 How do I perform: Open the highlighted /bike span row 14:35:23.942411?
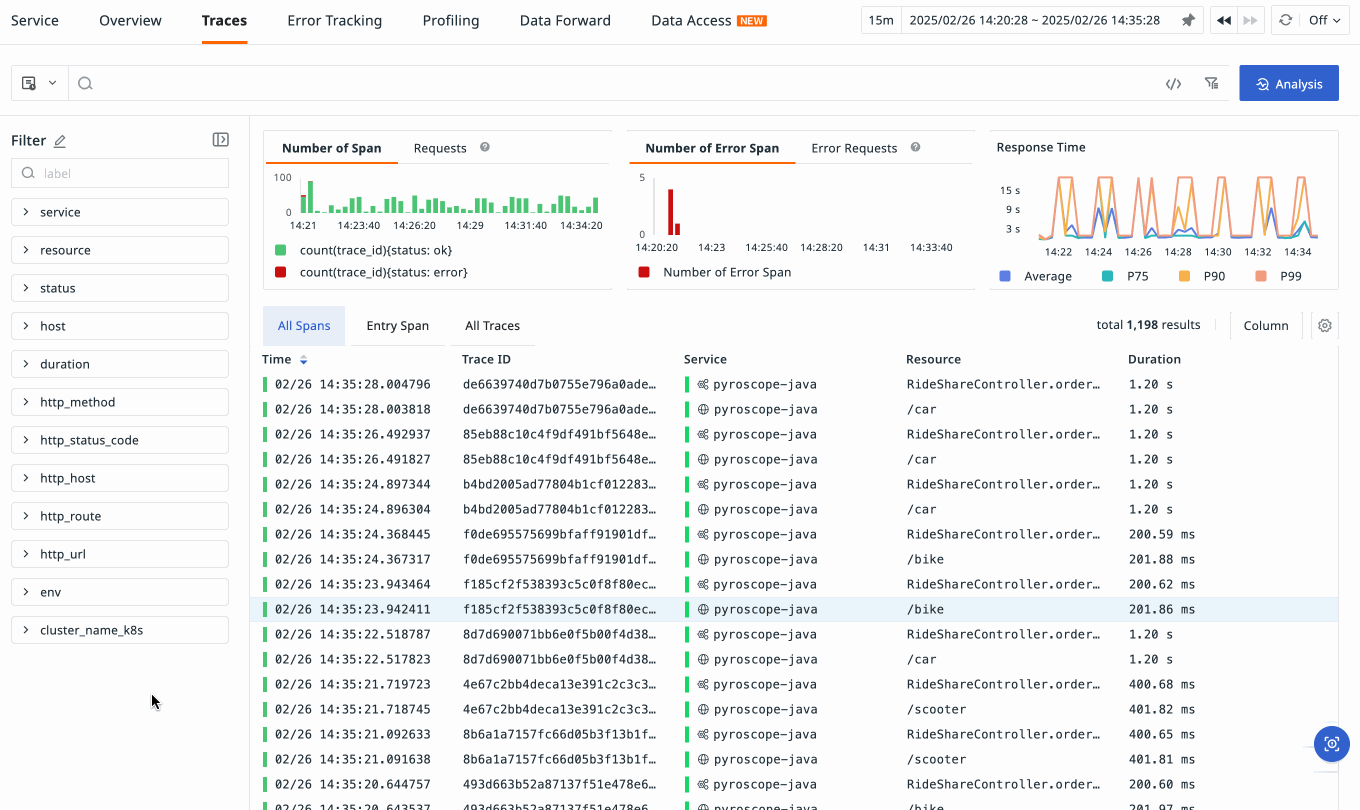794,609
